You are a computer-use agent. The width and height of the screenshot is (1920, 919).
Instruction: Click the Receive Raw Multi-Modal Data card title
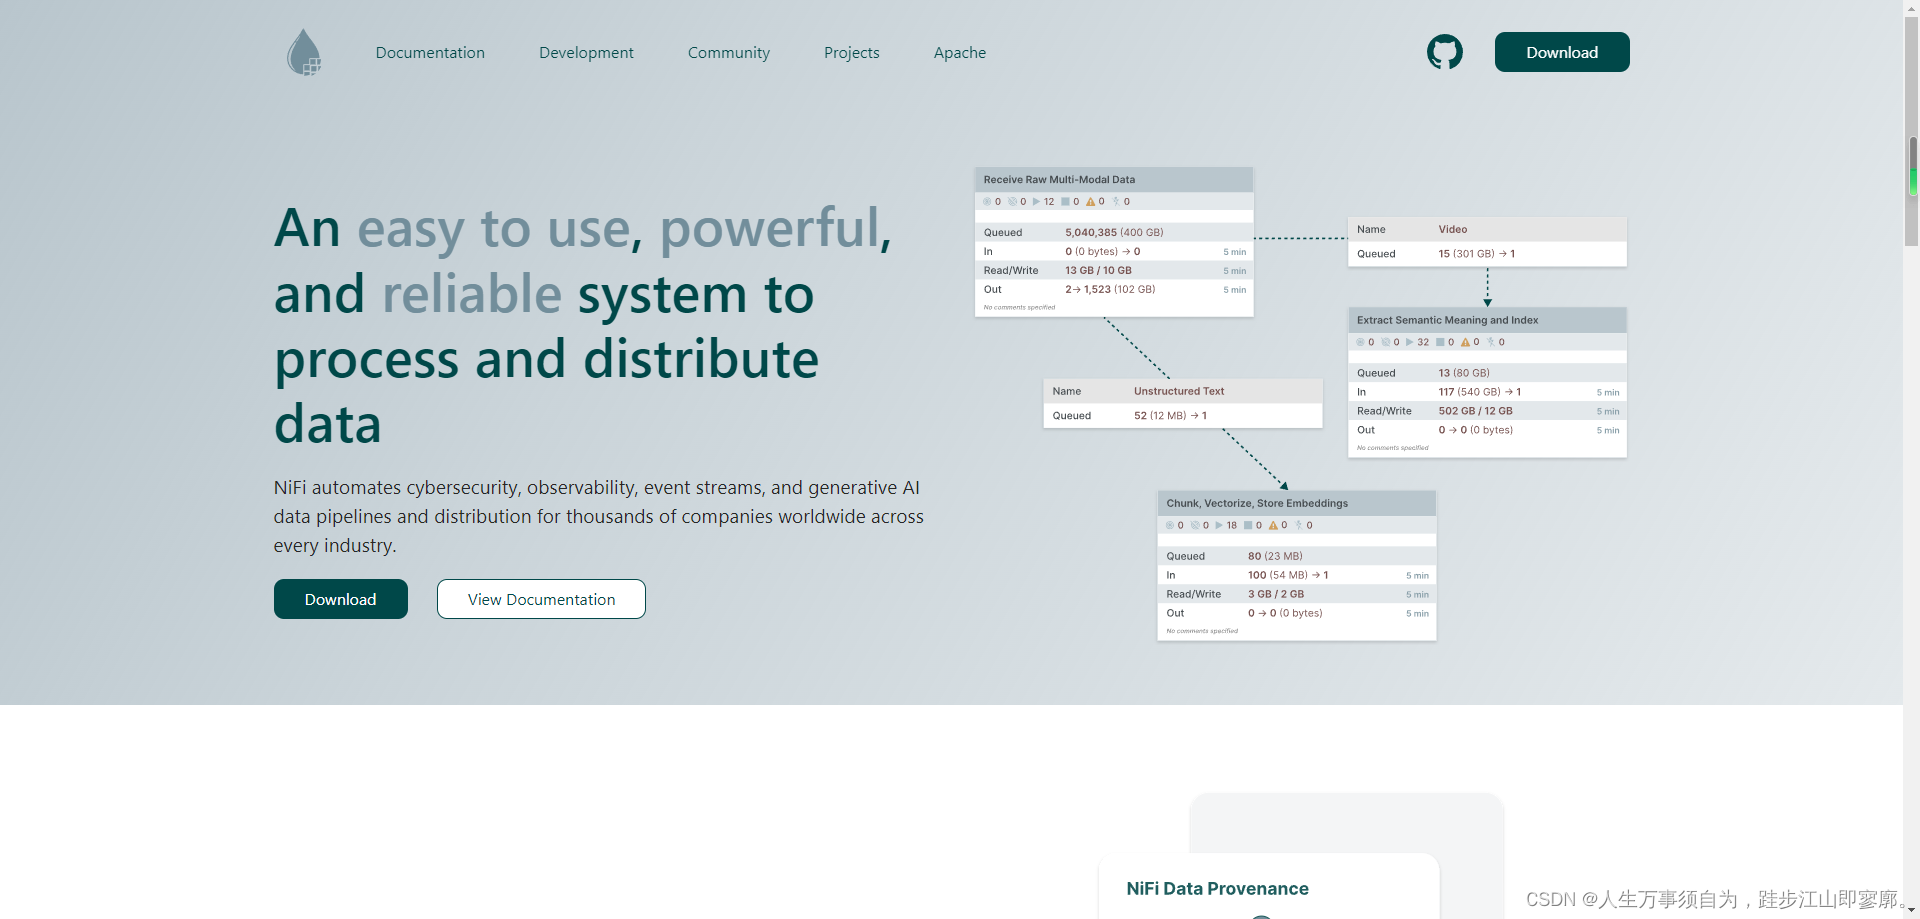point(1059,180)
